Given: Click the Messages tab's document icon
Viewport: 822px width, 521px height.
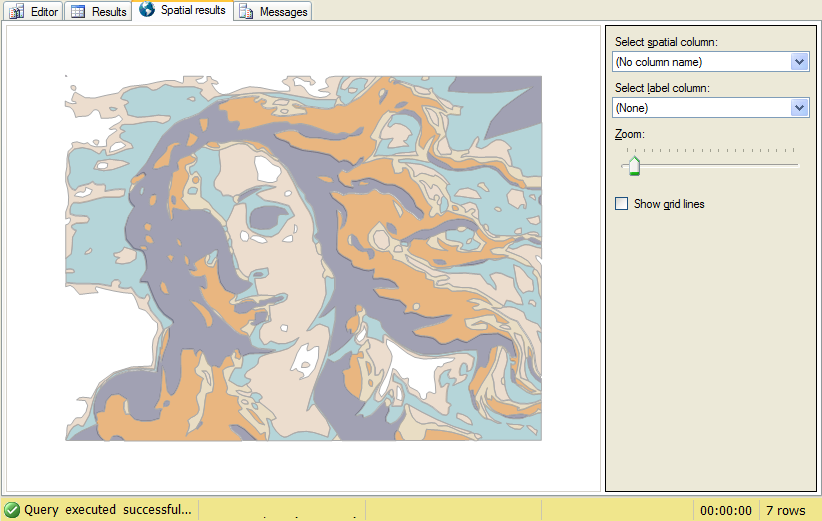Looking at the screenshot, I should coord(246,12).
